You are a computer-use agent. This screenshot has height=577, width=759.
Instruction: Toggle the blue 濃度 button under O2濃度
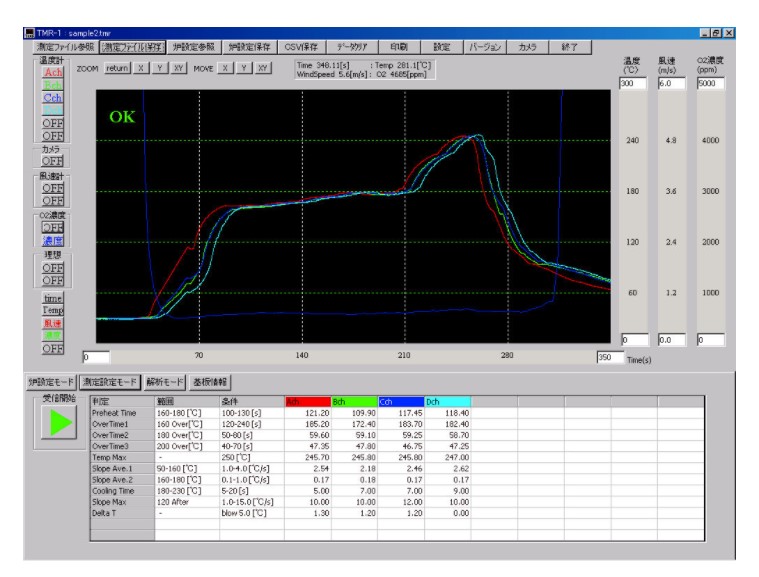(x=52, y=241)
